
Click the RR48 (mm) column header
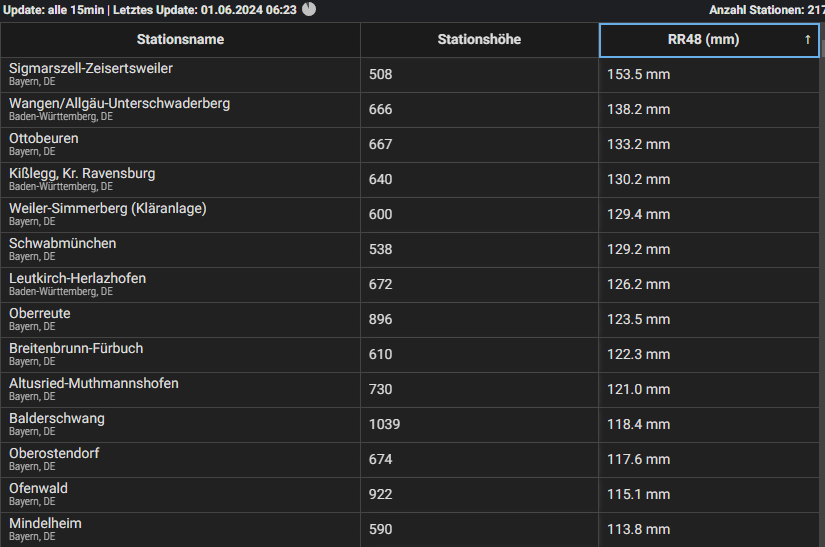tap(709, 40)
